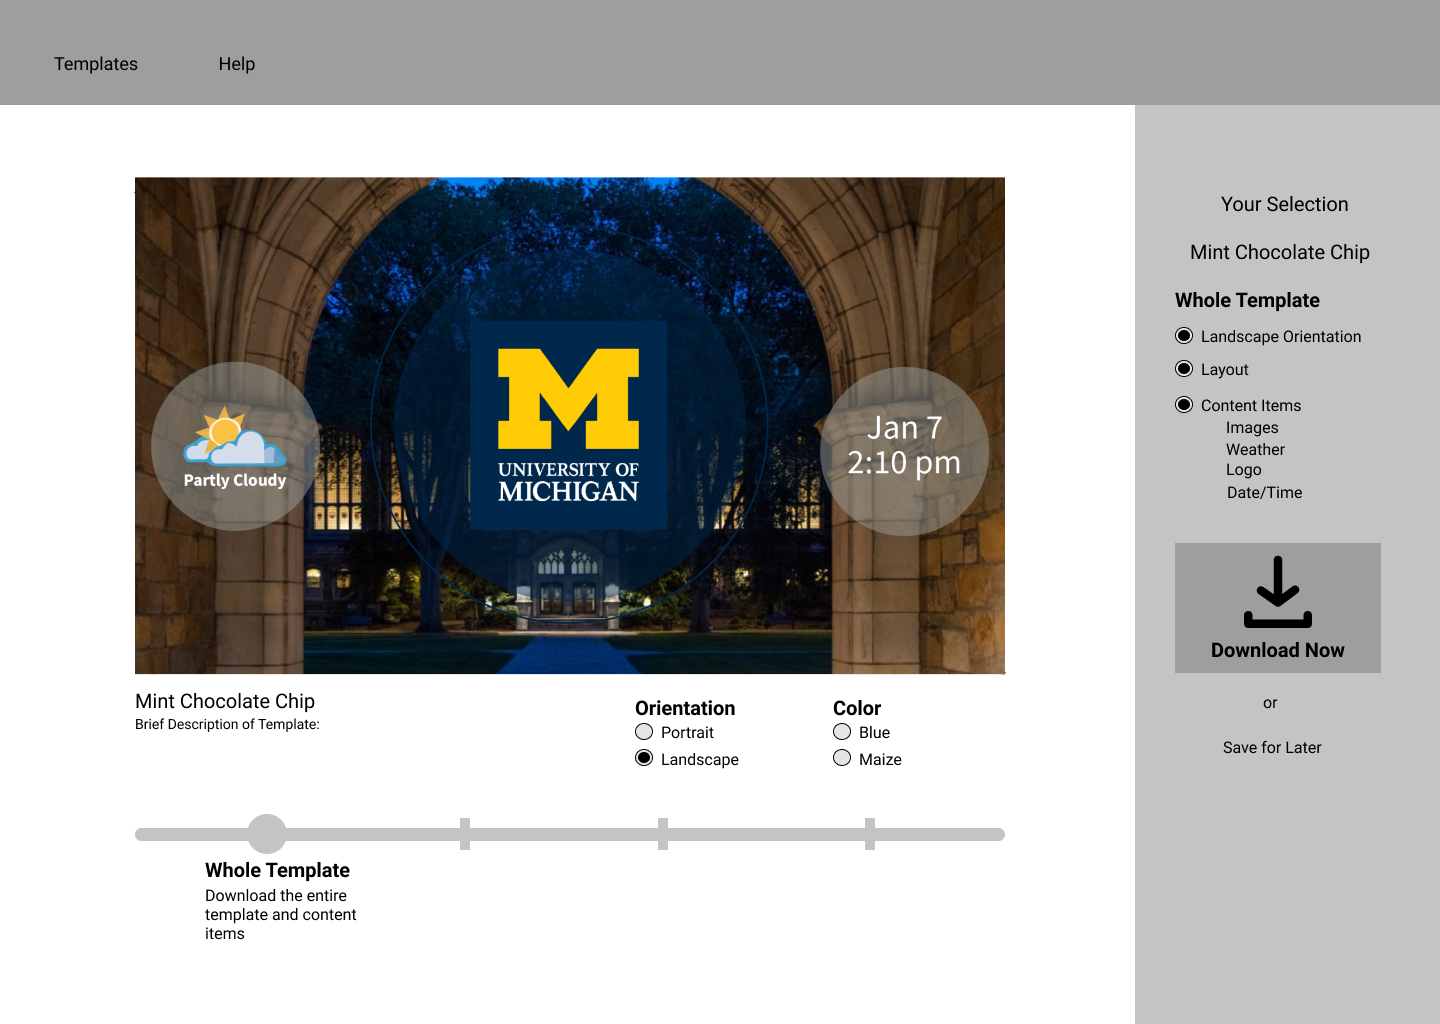Open the Templates menu
This screenshot has width=1440, height=1024.
click(96, 64)
